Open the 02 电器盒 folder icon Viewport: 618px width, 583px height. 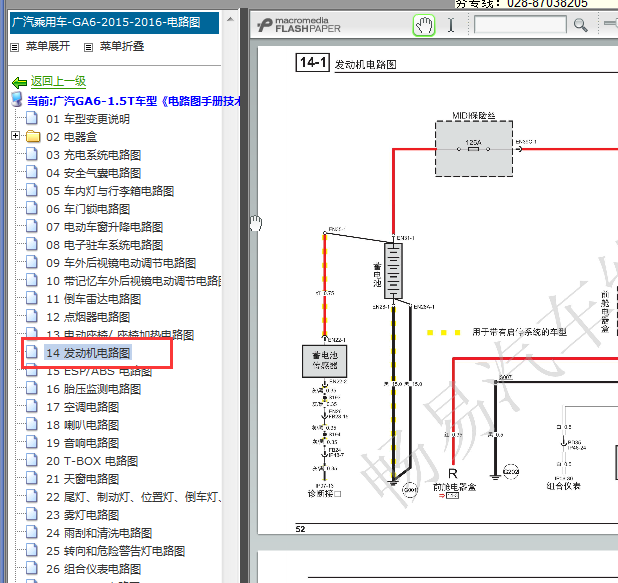click(x=33, y=136)
